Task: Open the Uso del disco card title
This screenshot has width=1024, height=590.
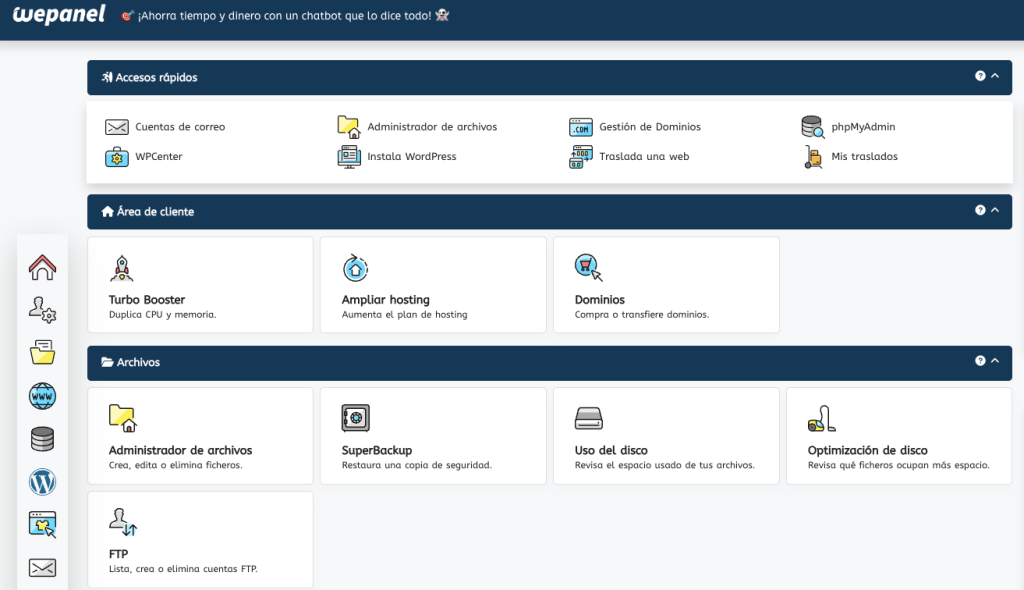Action: click(611, 450)
